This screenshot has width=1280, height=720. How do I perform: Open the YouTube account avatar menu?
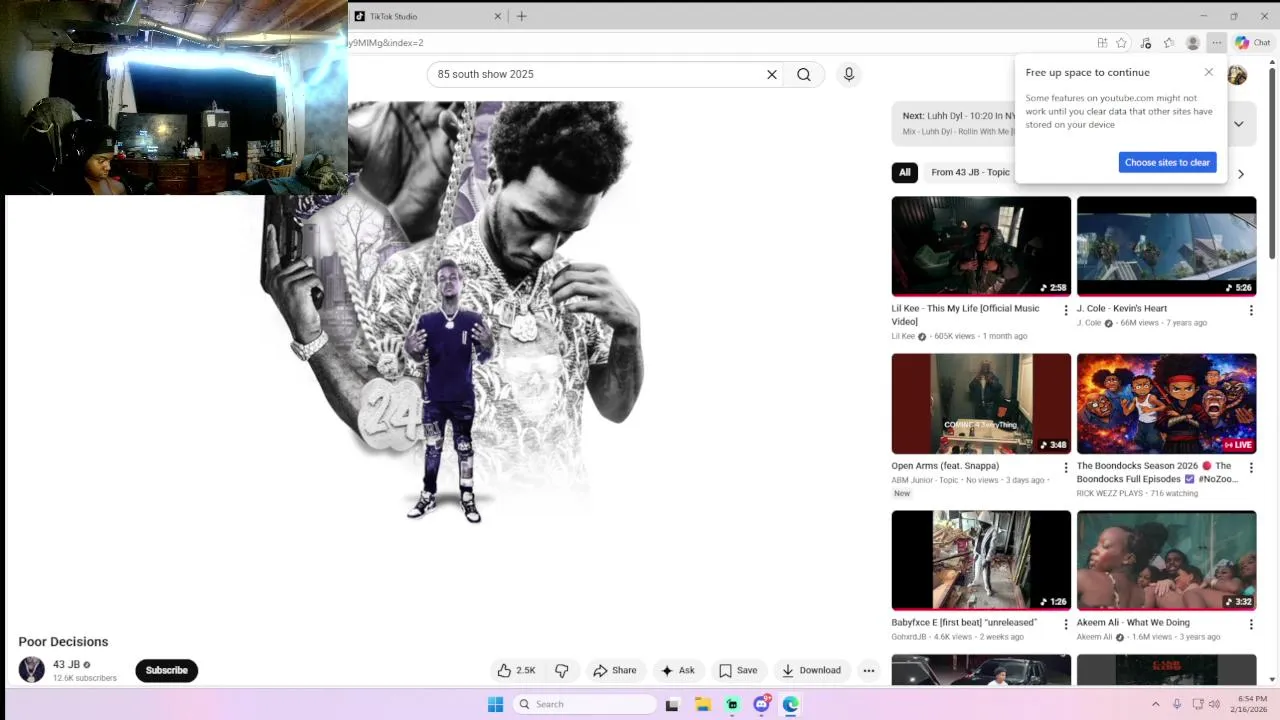tap(1238, 75)
